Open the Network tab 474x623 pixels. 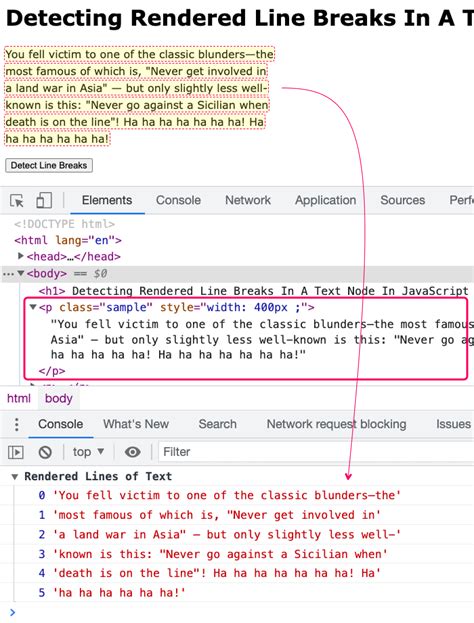tap(248, 200)
